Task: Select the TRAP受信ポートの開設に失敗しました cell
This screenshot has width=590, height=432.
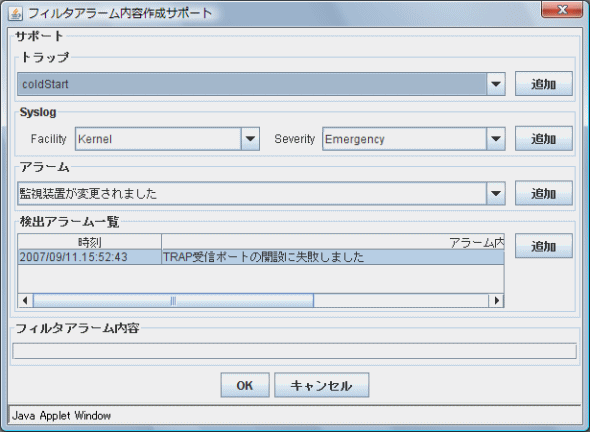Action: point(333,257)
